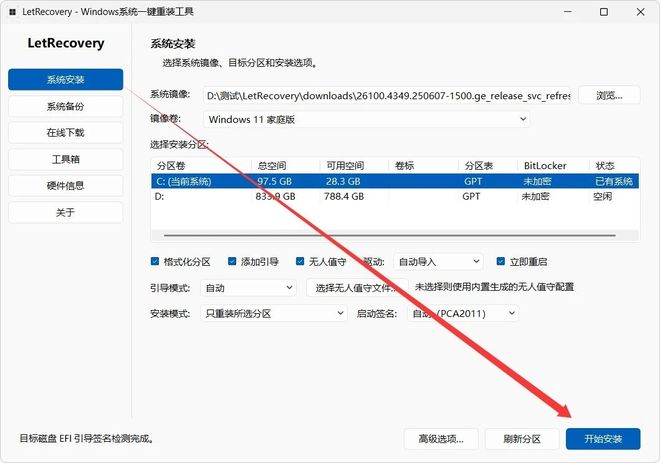This screenshot has width=660, height=463.
Task: Click the 卷标 column header
Action: pyautogui.click(x=423, y=165)
